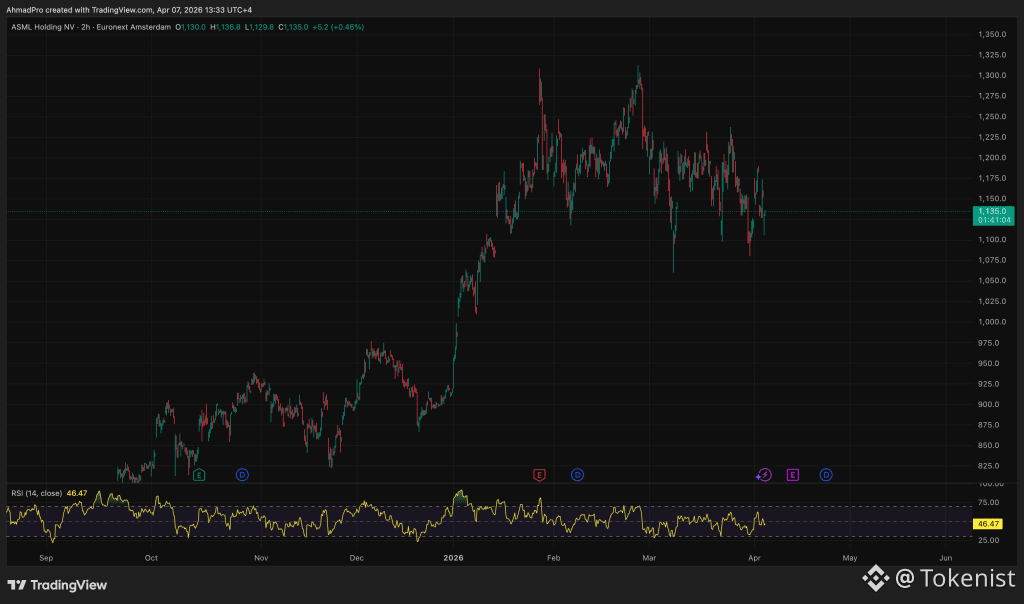Screen dimensions: 1024x604
Task: Click the blue dividend marker before May
Action: click(826, 474)
